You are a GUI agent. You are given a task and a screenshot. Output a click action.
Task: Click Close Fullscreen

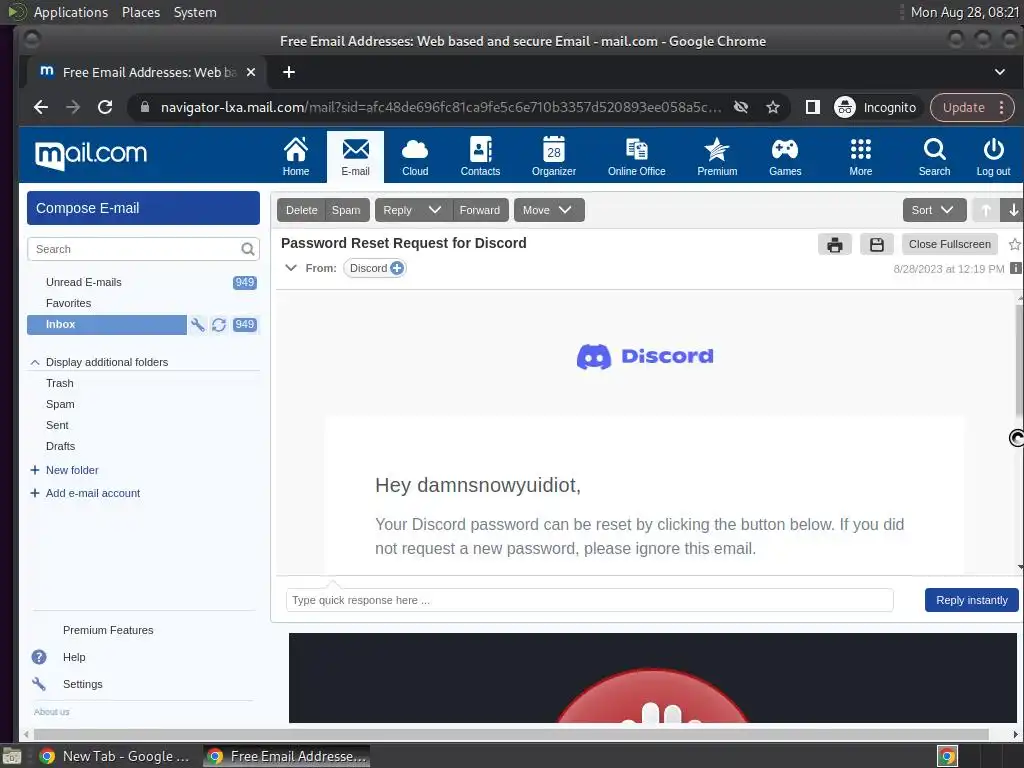coord(950,244)
